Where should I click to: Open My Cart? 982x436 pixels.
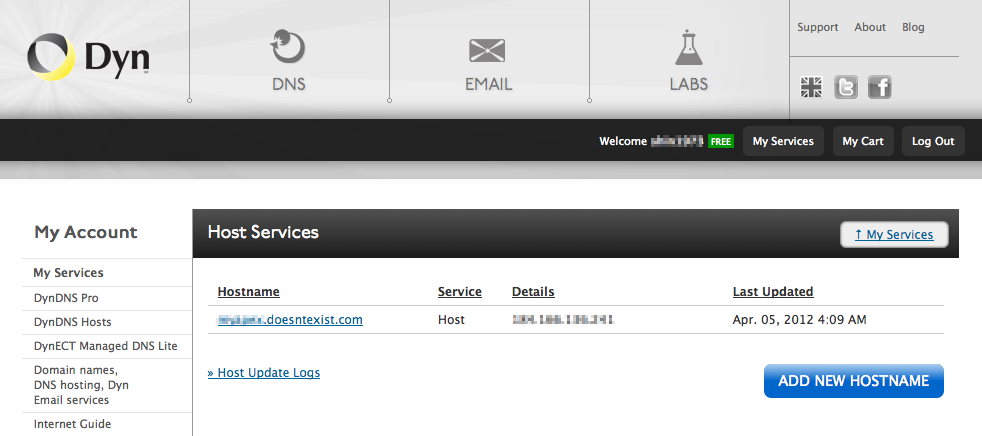click(x=863, y=141)
